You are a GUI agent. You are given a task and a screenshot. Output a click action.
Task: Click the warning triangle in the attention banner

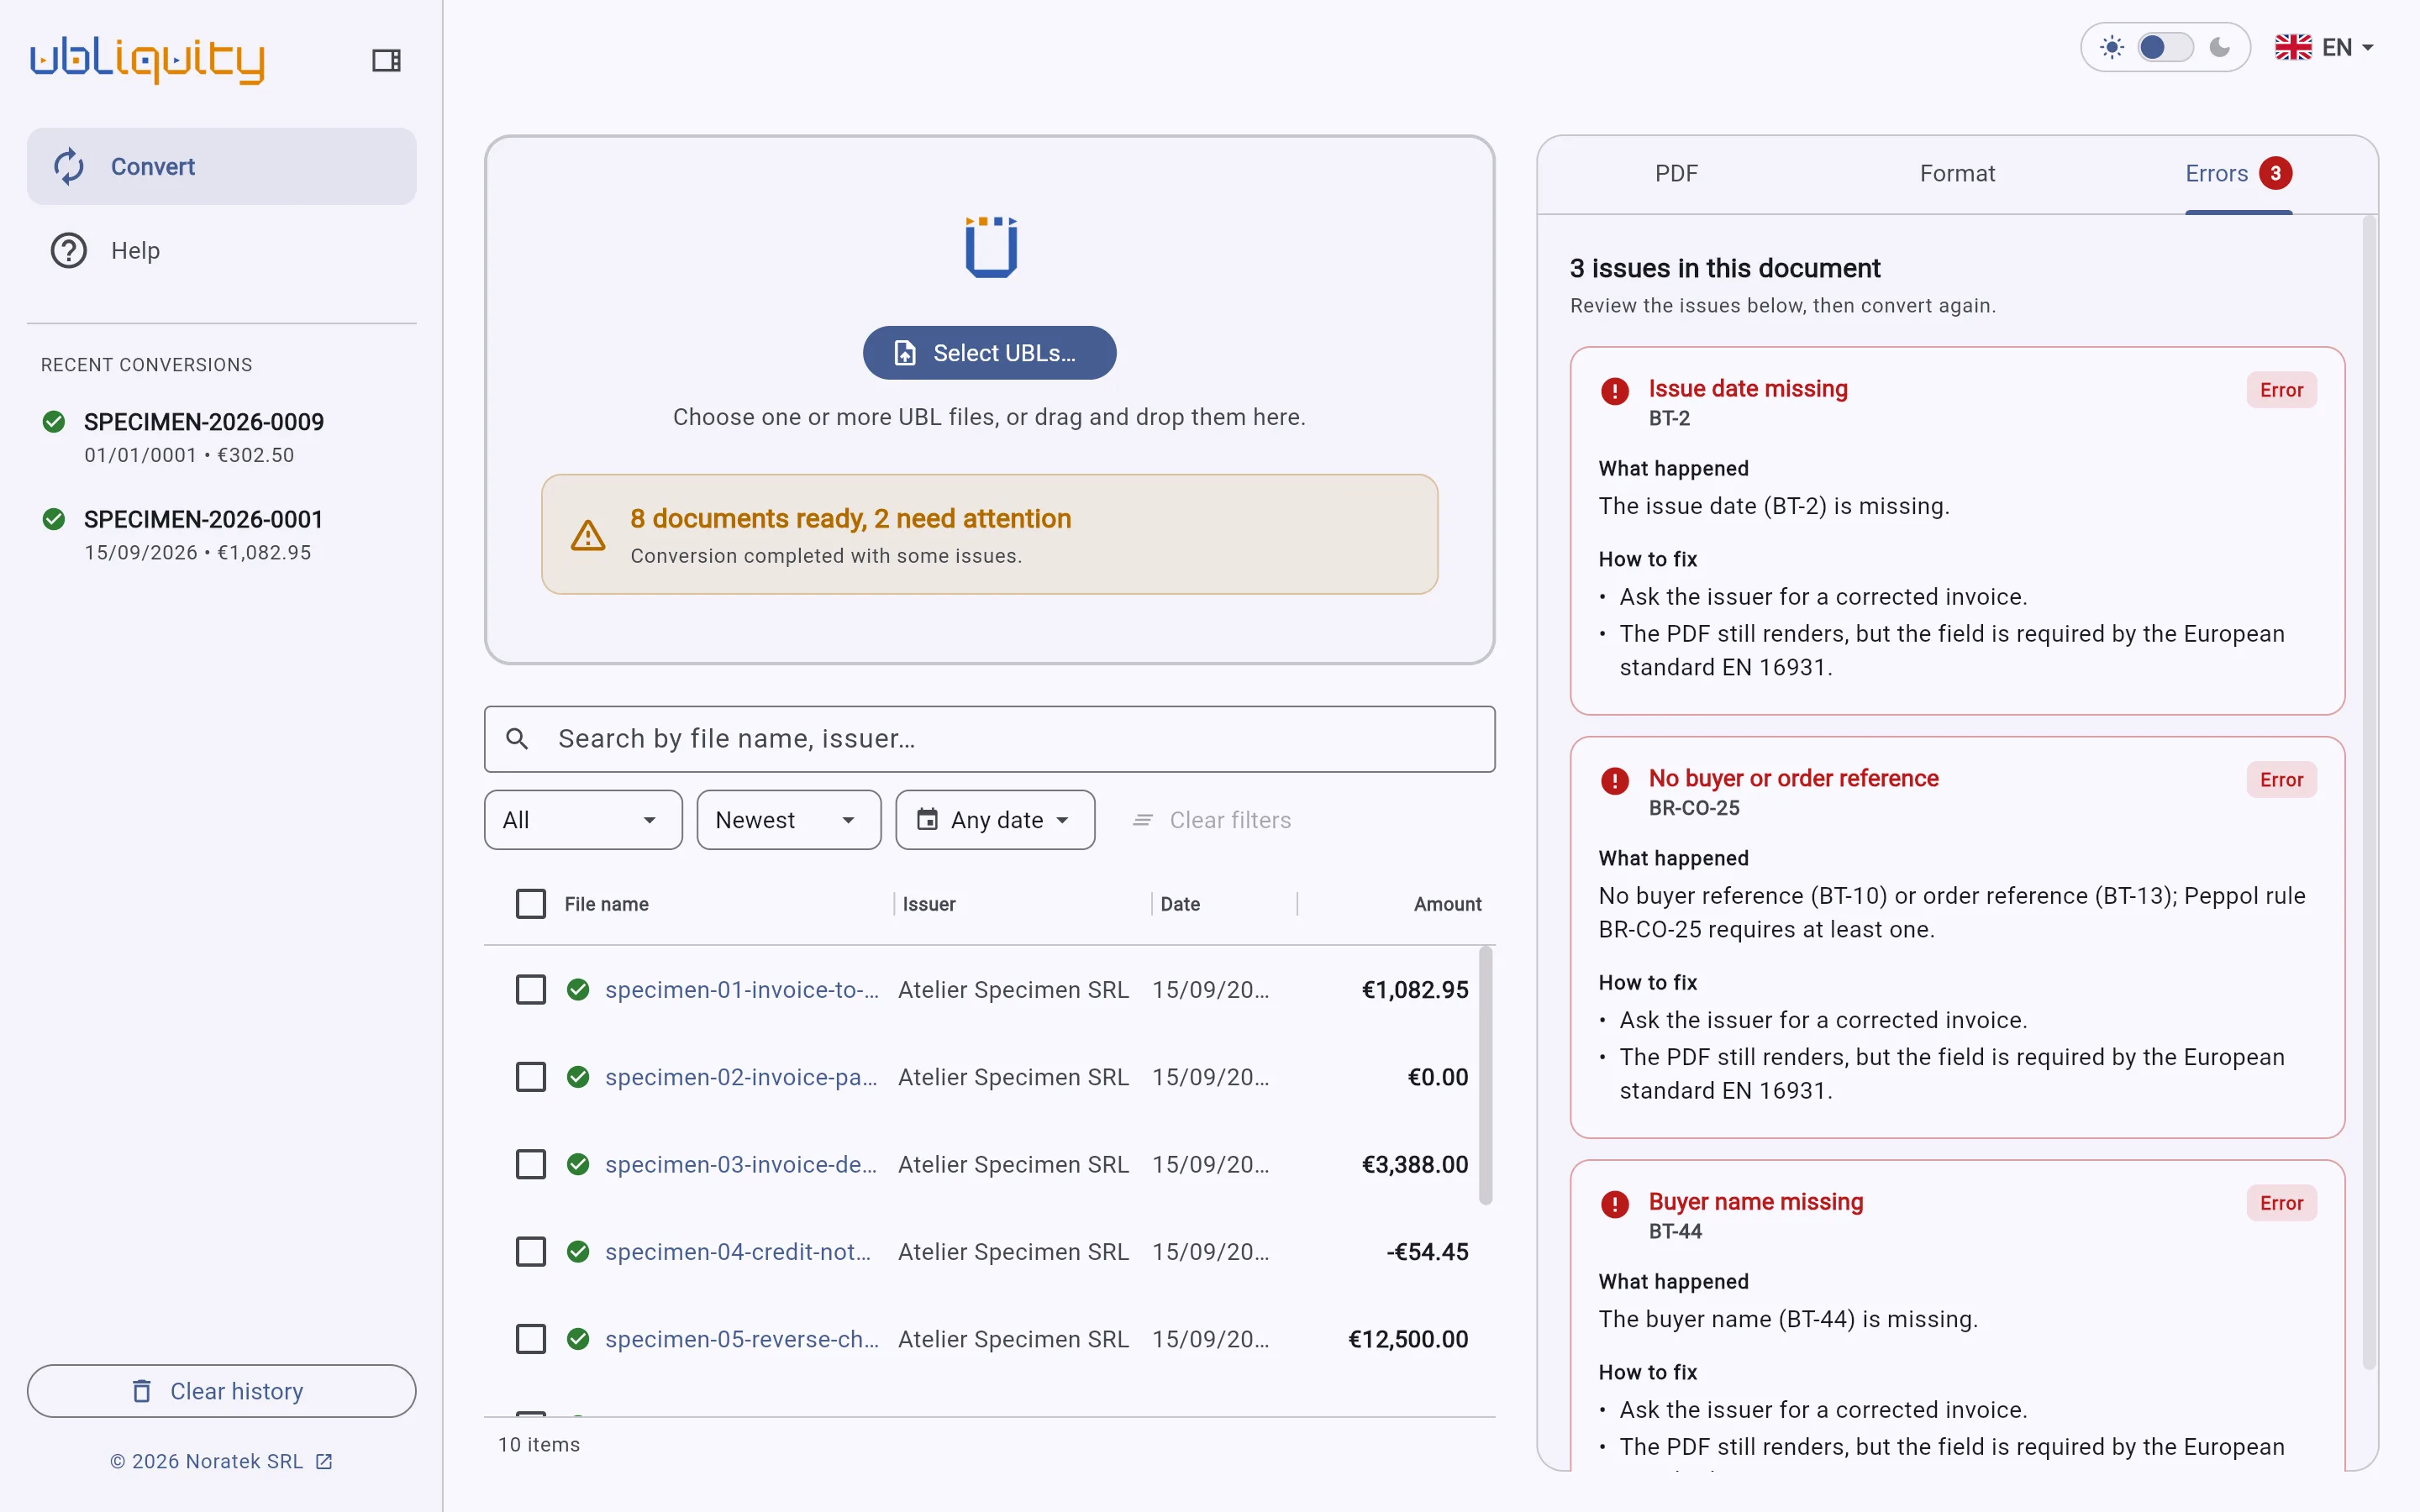pos(588,536)
